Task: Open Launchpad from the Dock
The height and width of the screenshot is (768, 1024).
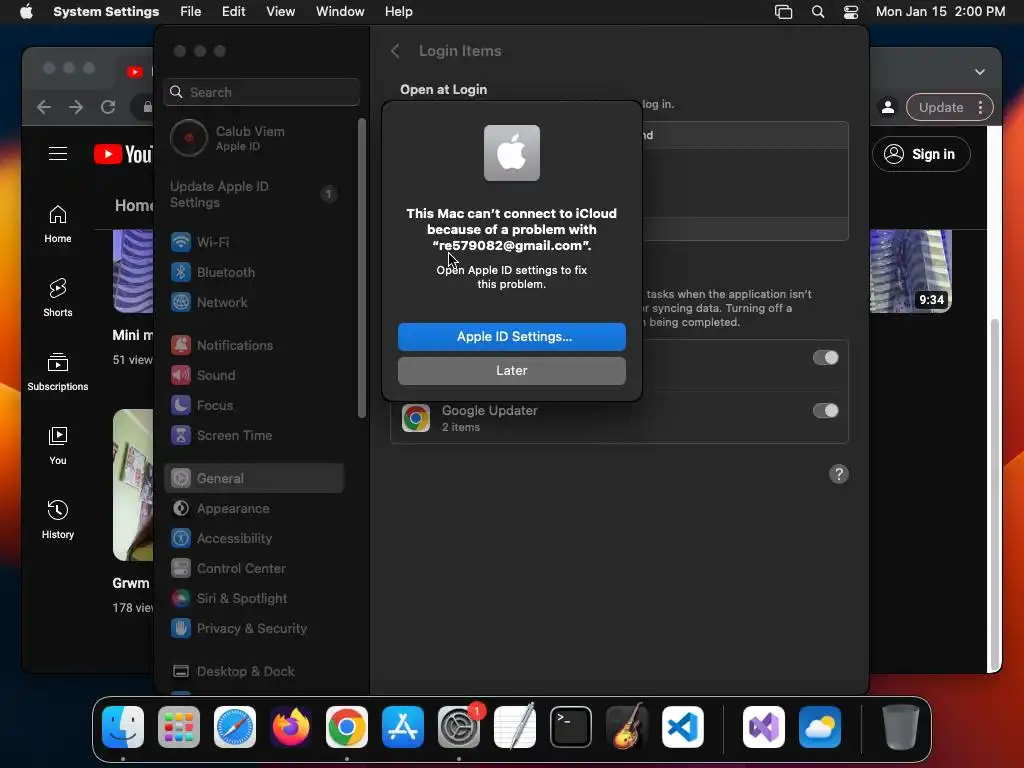Action: coord(179,727)
